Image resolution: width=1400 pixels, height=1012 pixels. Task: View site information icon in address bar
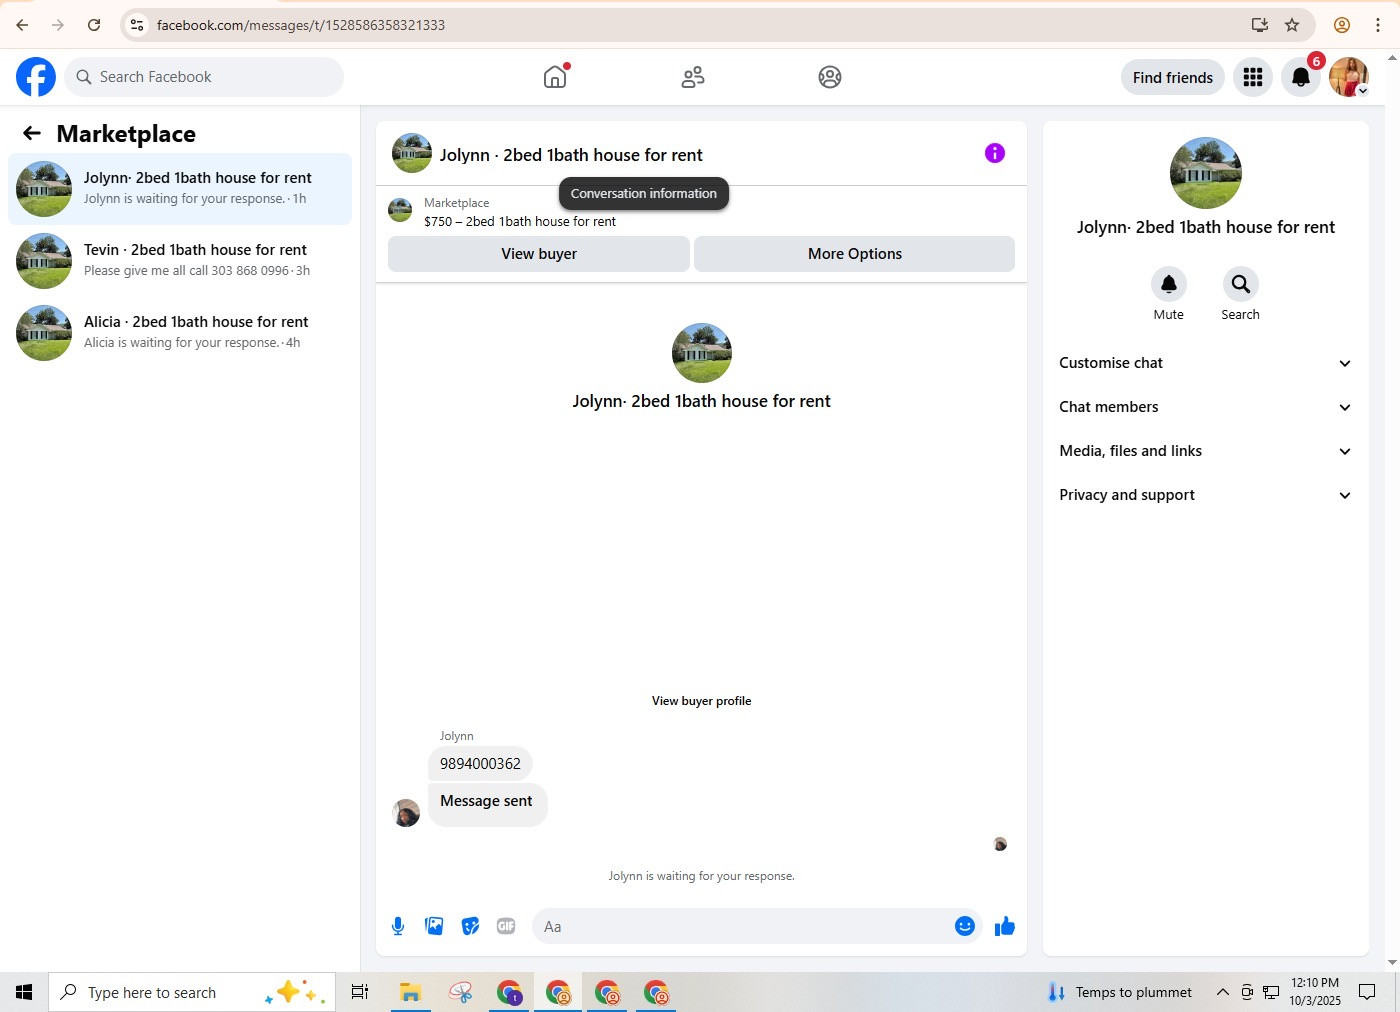[x=138, y=25]
